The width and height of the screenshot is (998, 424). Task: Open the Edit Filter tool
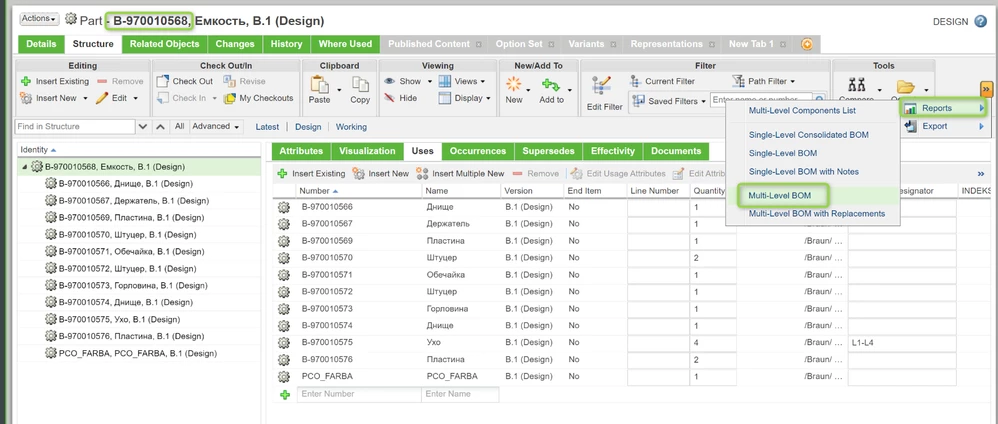pyautogui.click(x=604, y=92)
